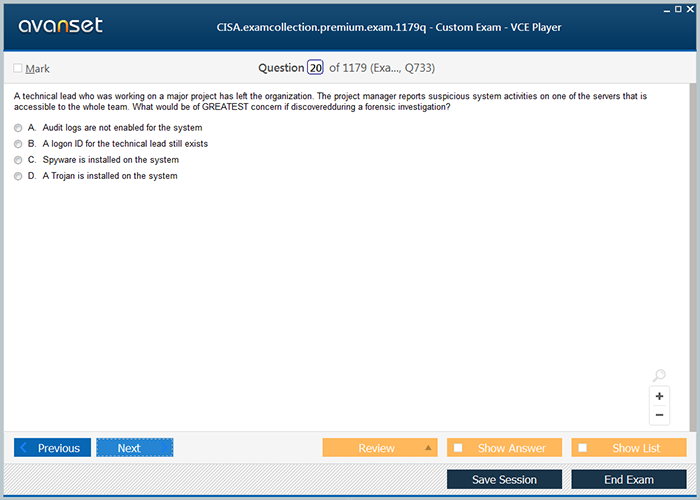Click the Save Session button
The width and height of the screenshot is (700, 500).
pyautogui.click(x=504, y=480)
